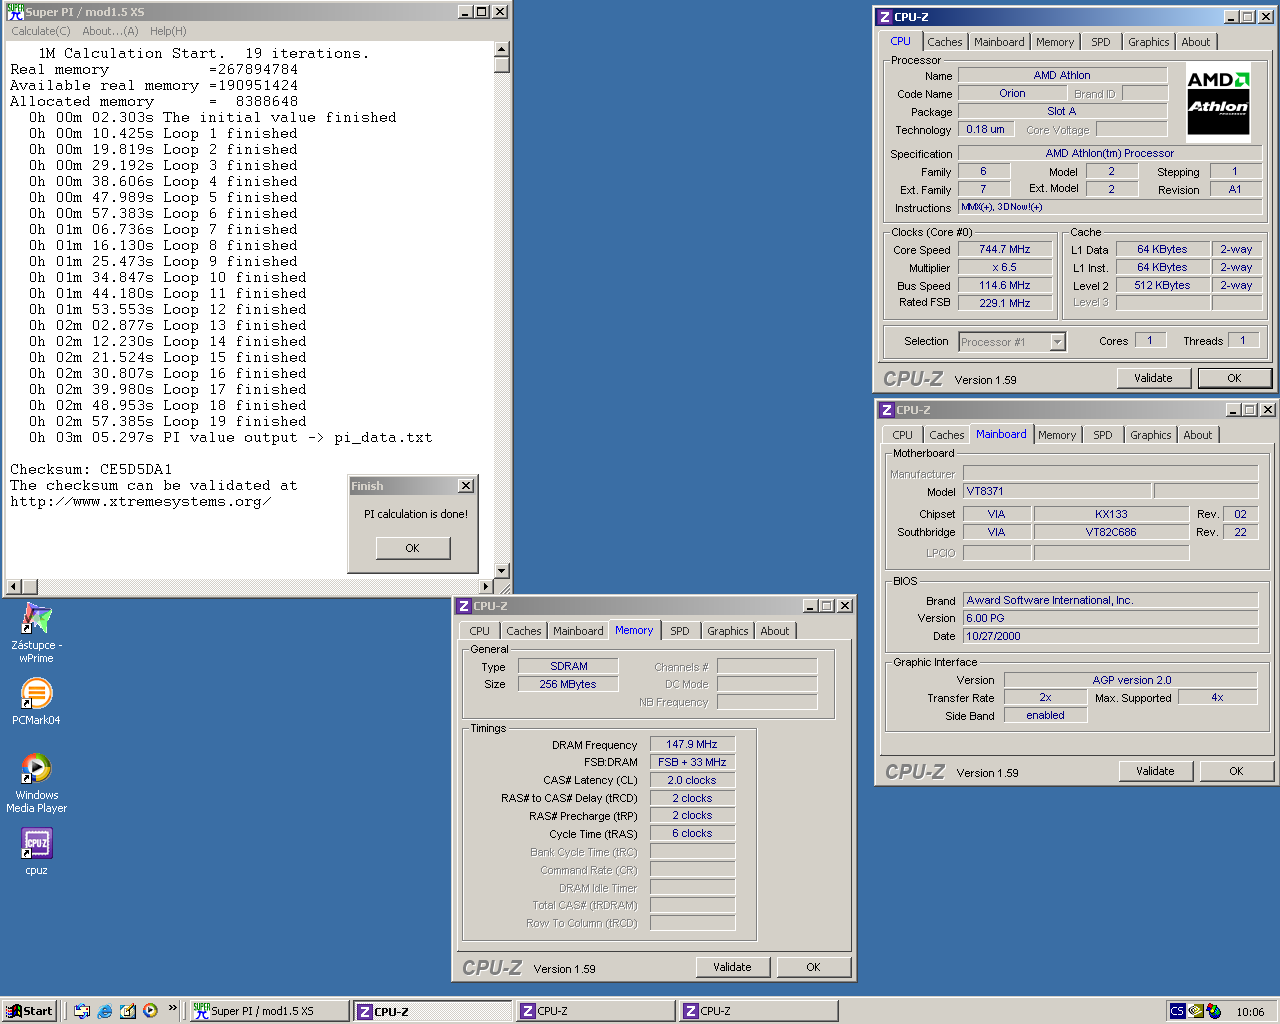Click OK in the CPU-Z Memory window

click(813, 967)
